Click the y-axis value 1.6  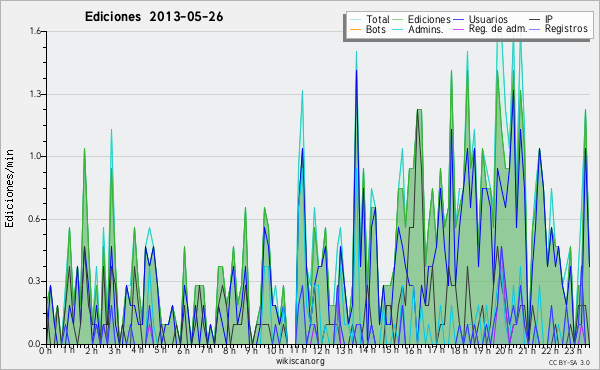click(x=35, y=31)
